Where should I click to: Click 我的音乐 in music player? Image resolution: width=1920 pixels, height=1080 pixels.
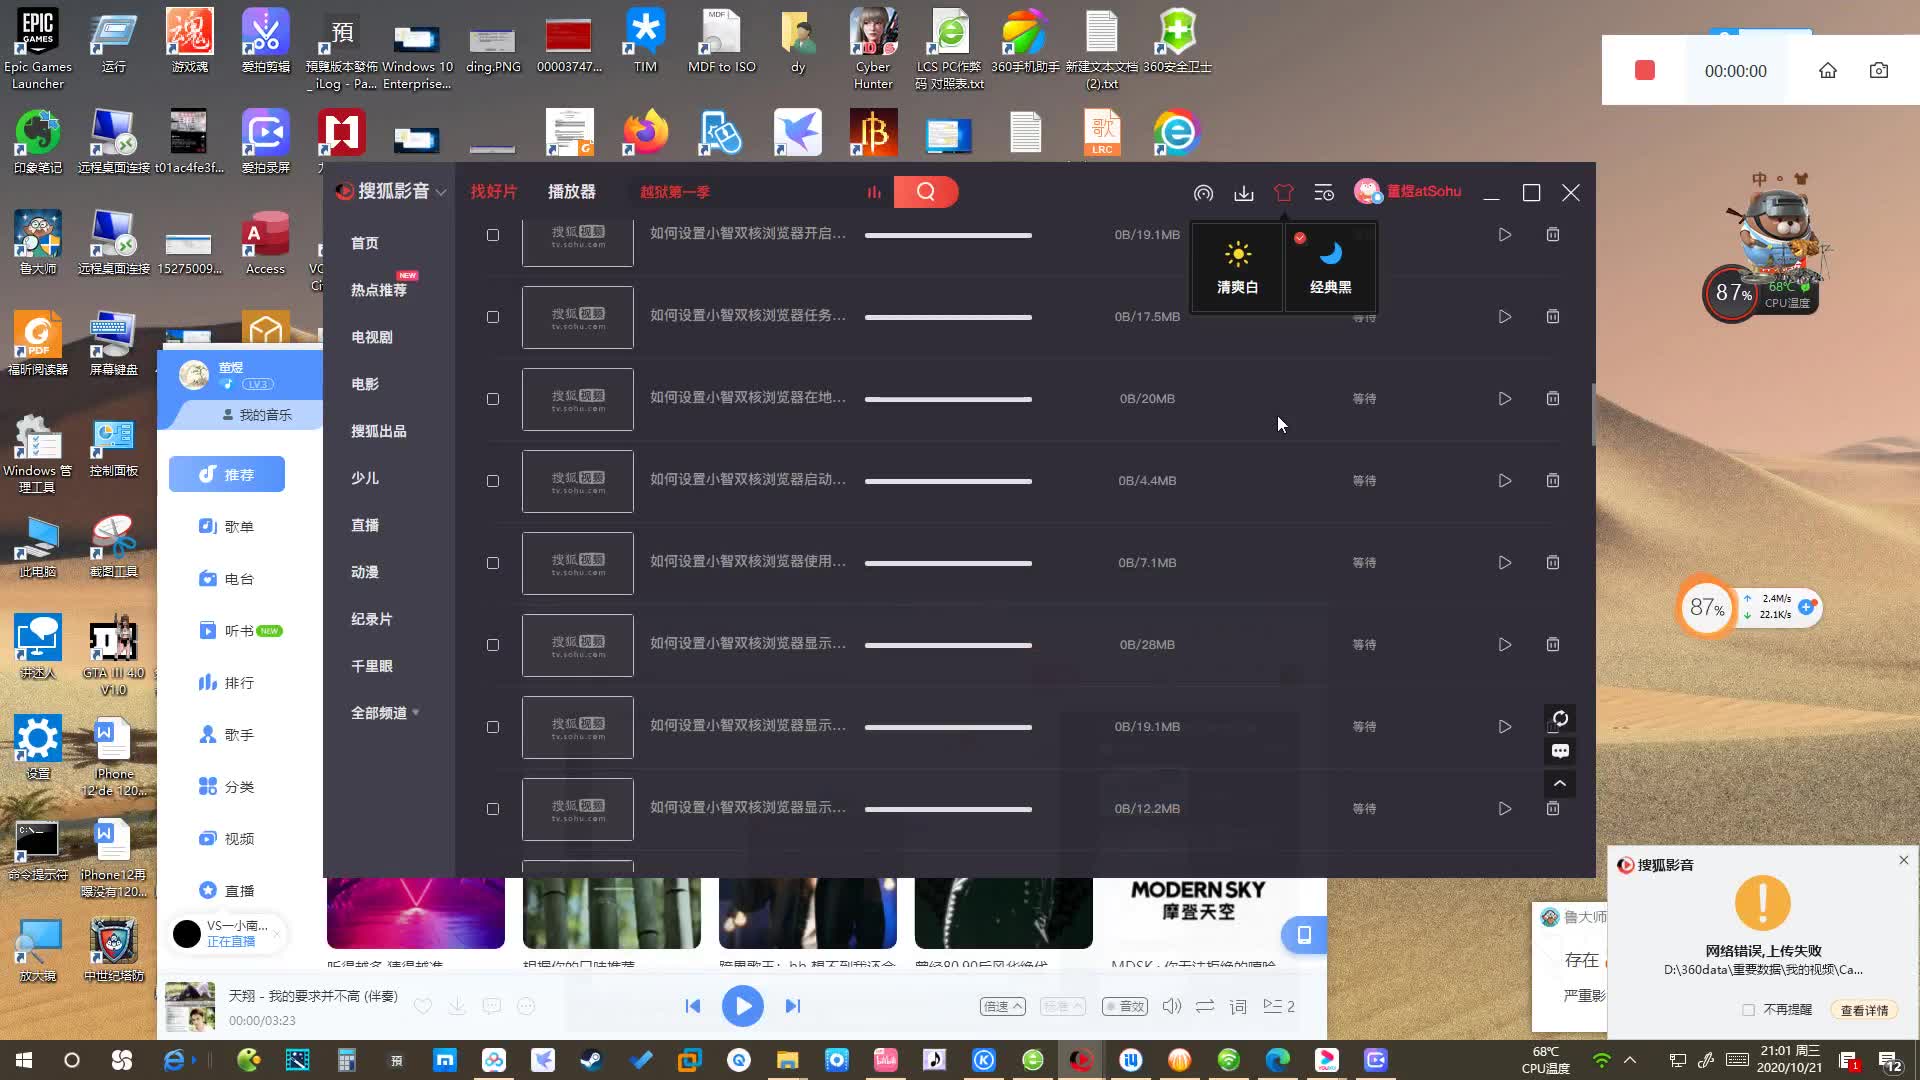click(x=257, y=415)
